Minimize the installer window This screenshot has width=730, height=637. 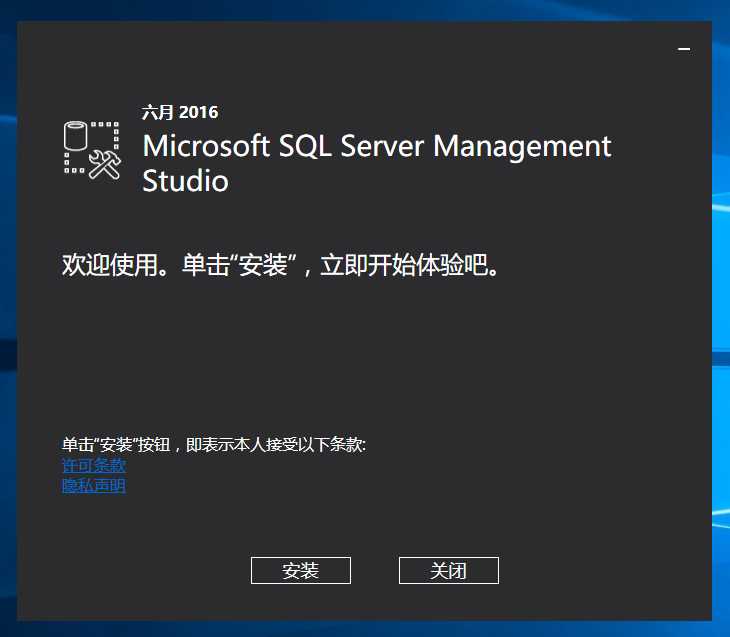684,49
